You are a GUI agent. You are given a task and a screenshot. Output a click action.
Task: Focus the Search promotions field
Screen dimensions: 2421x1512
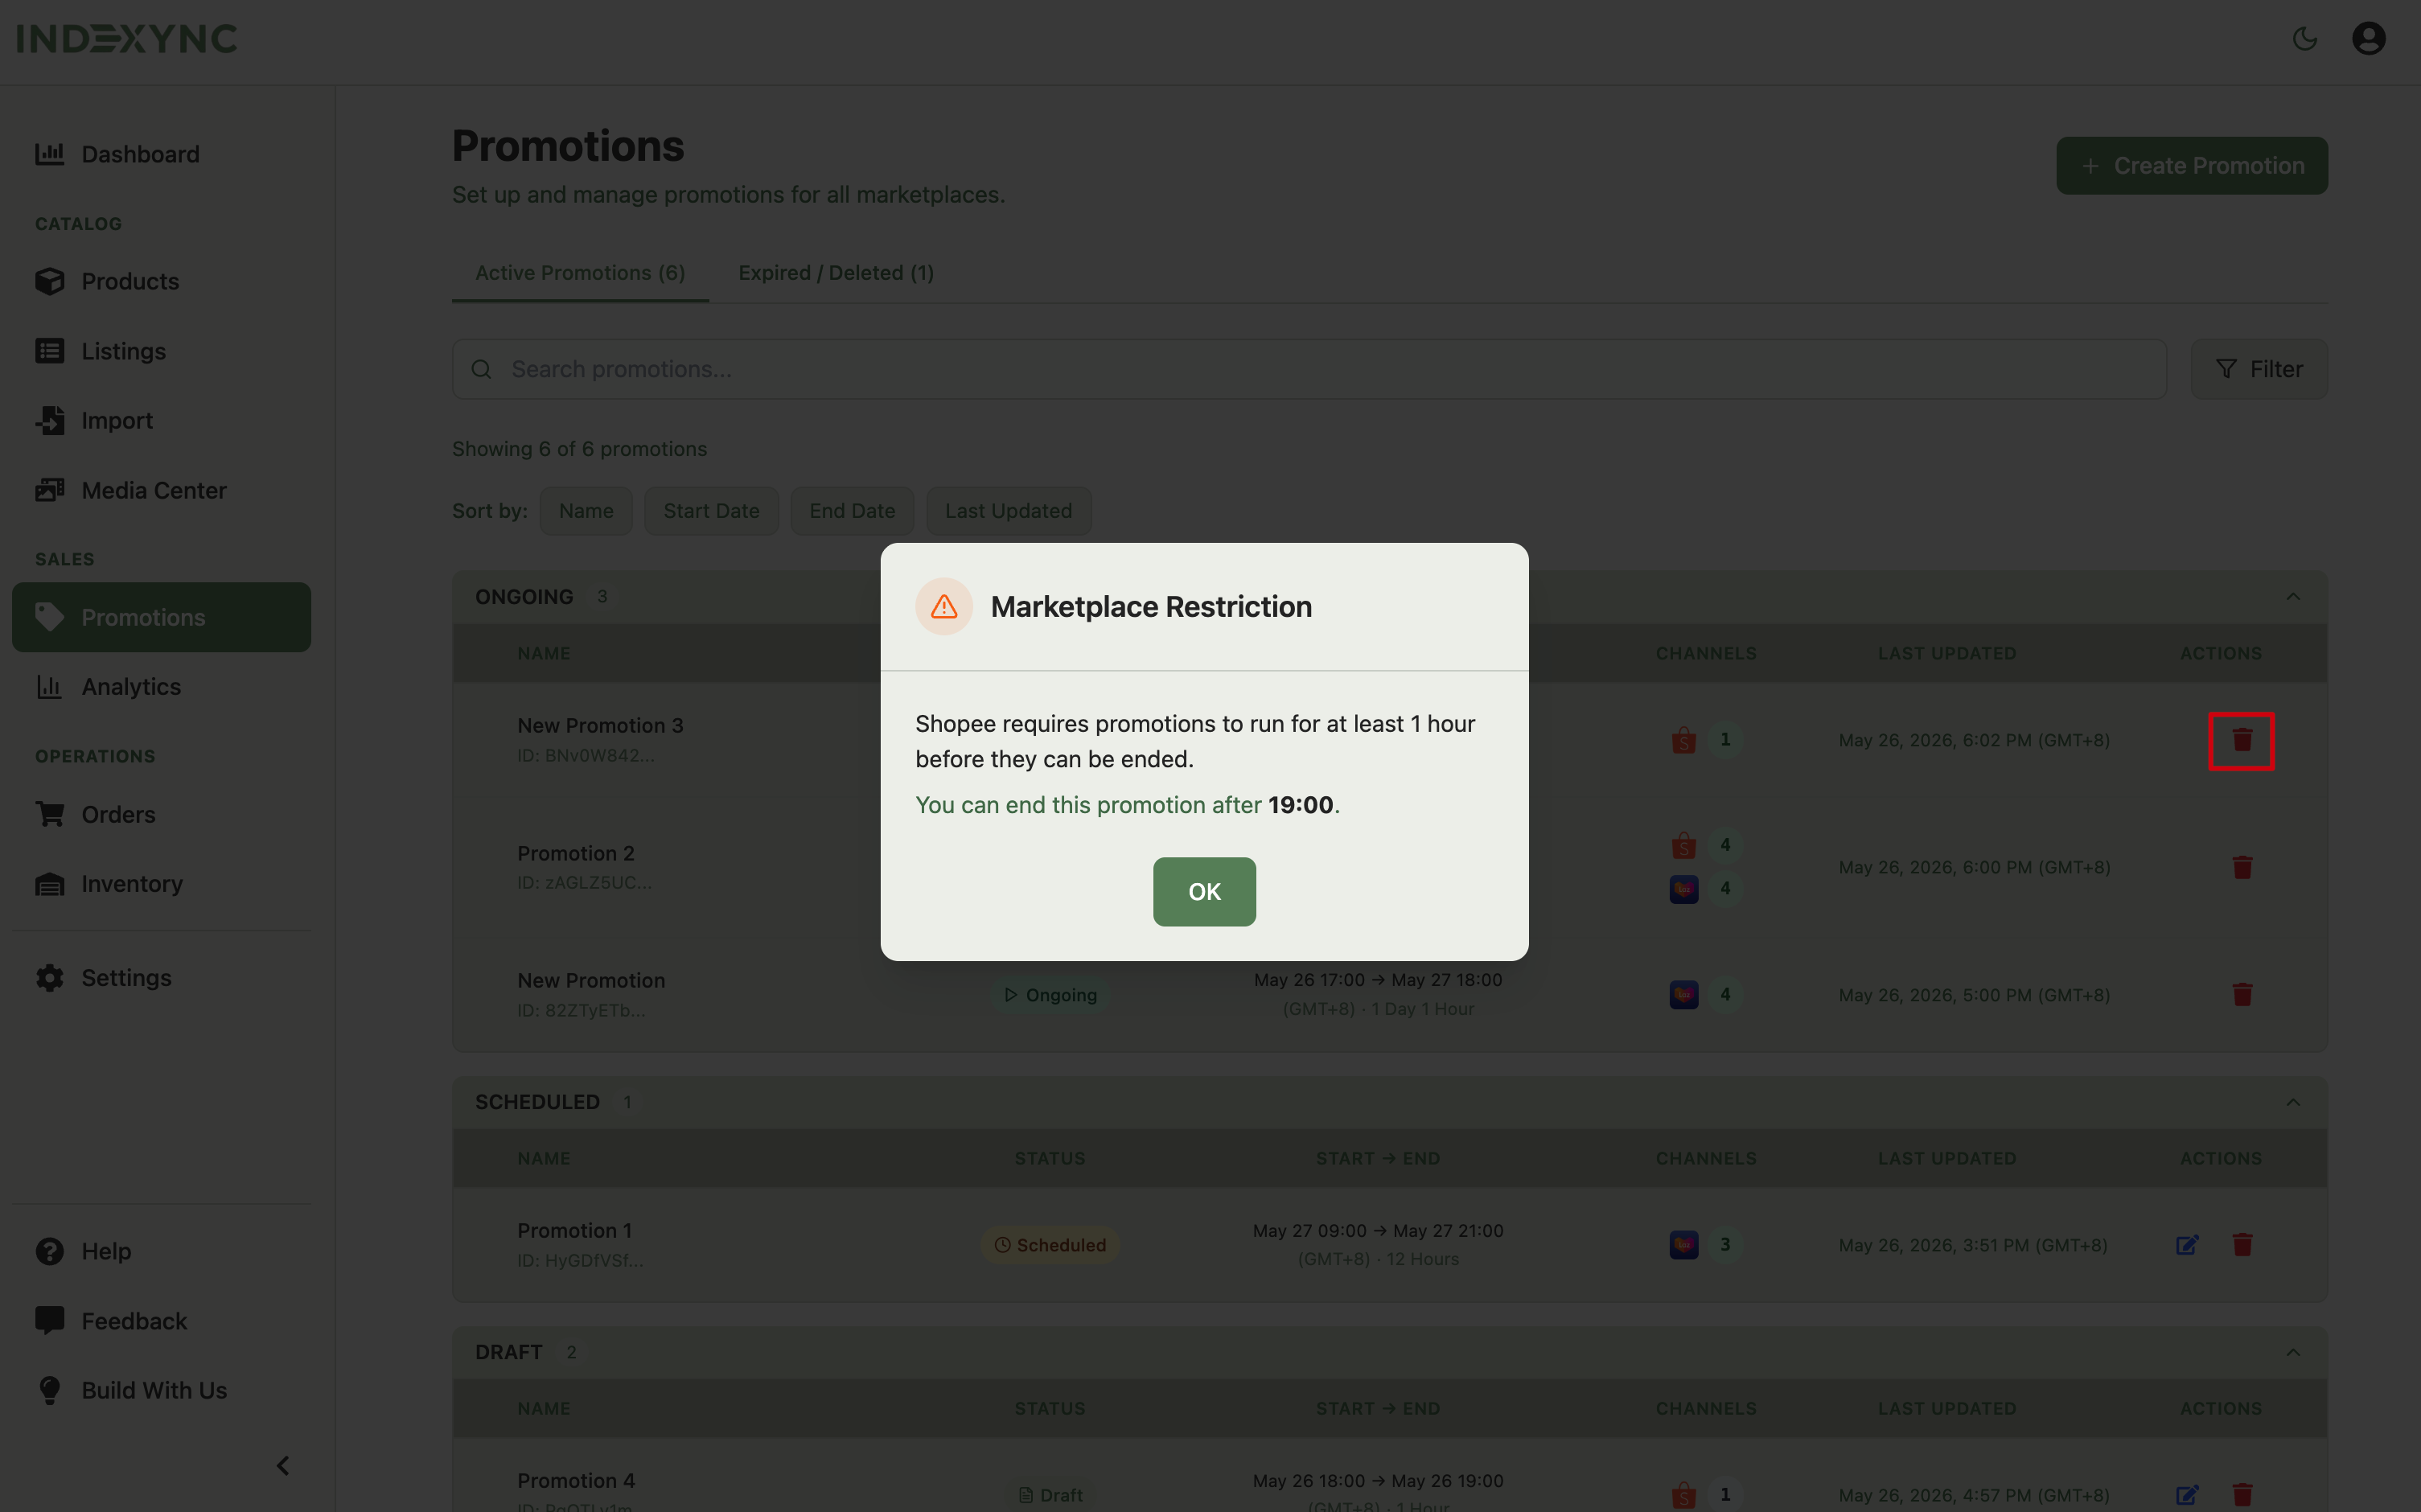click(1309, 369)
